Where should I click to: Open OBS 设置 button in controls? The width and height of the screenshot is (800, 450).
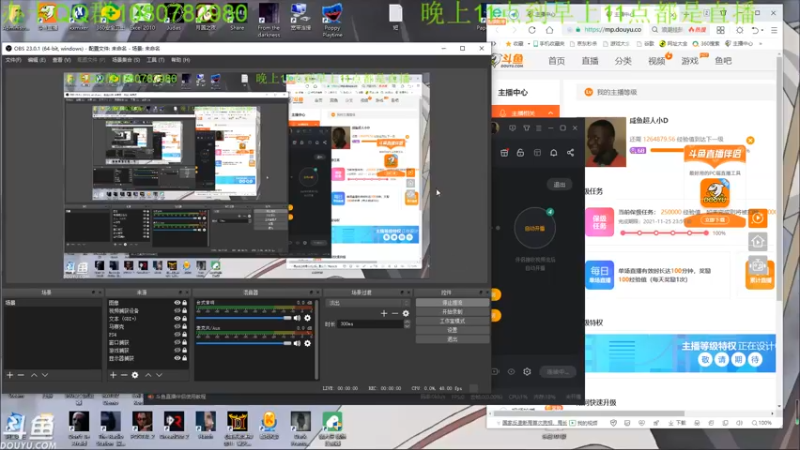452,330
